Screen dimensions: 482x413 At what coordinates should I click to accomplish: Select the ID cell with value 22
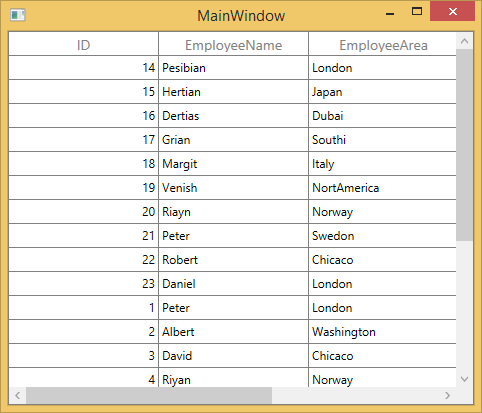84,260
